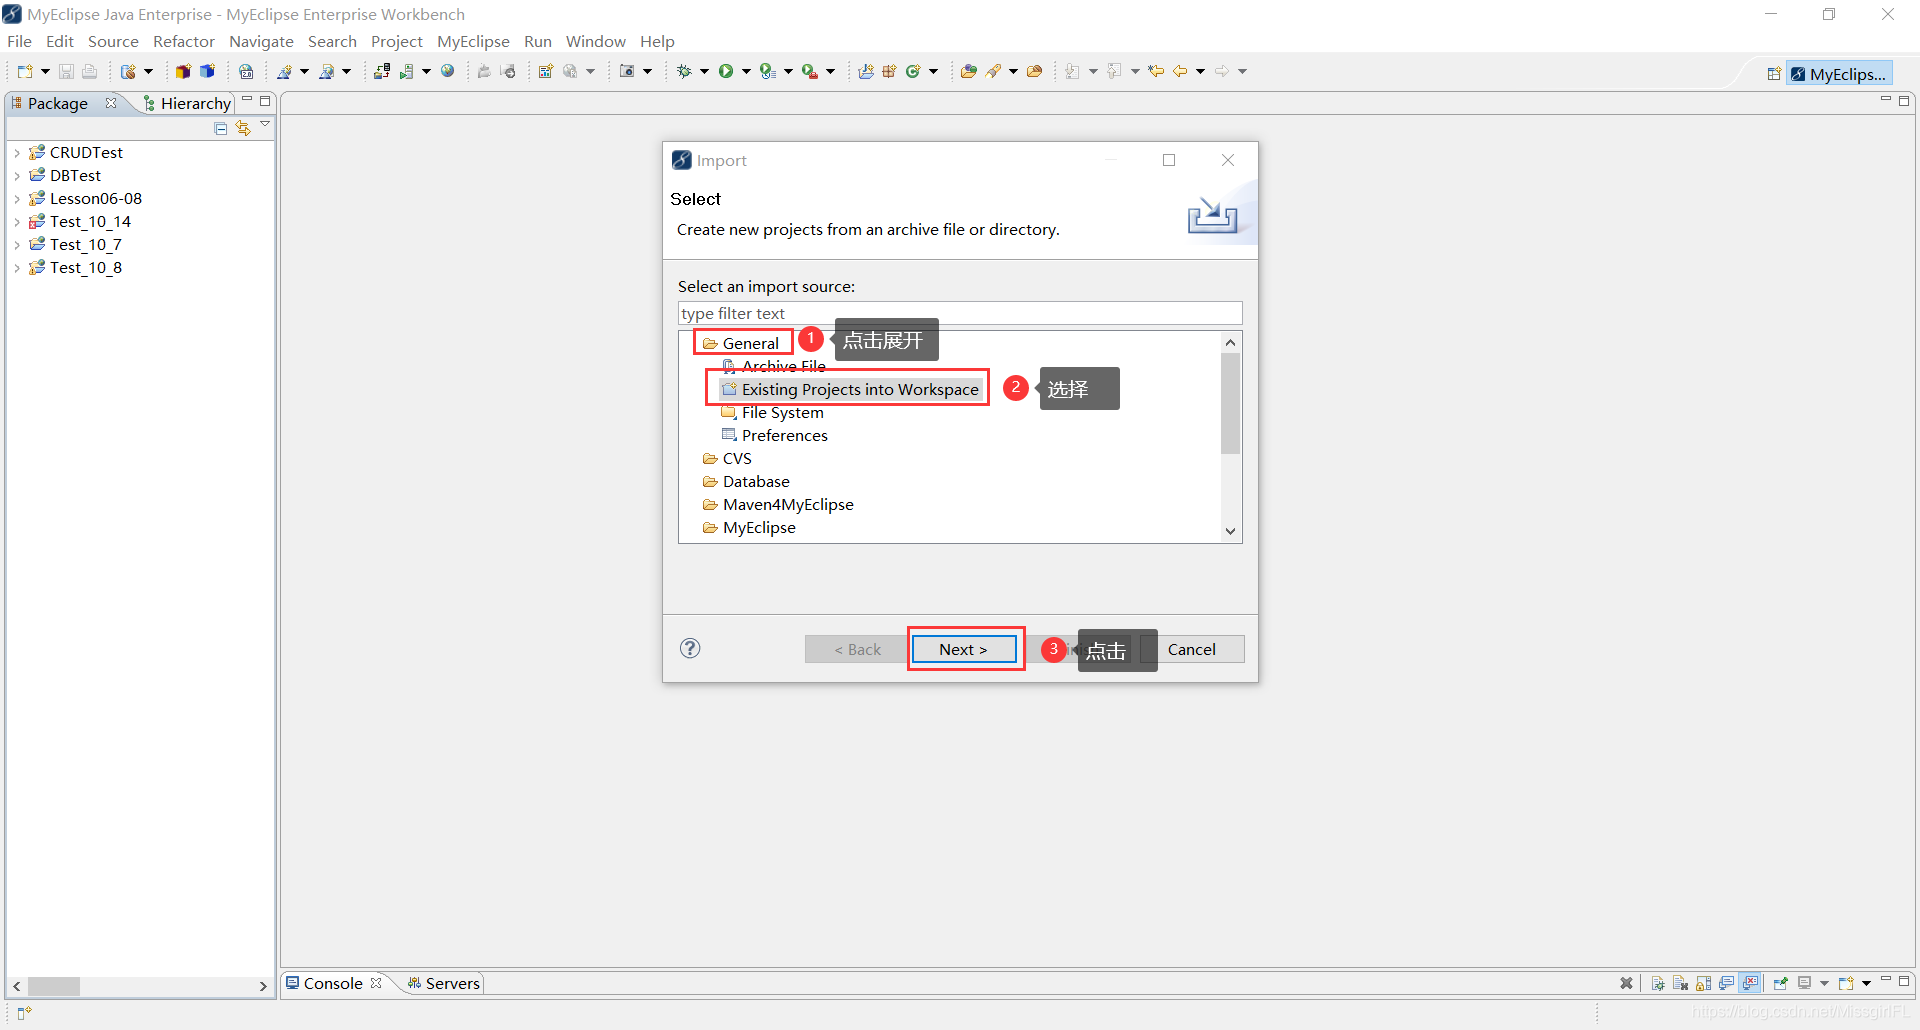Click the New Java Class icon

coord(913,71)
